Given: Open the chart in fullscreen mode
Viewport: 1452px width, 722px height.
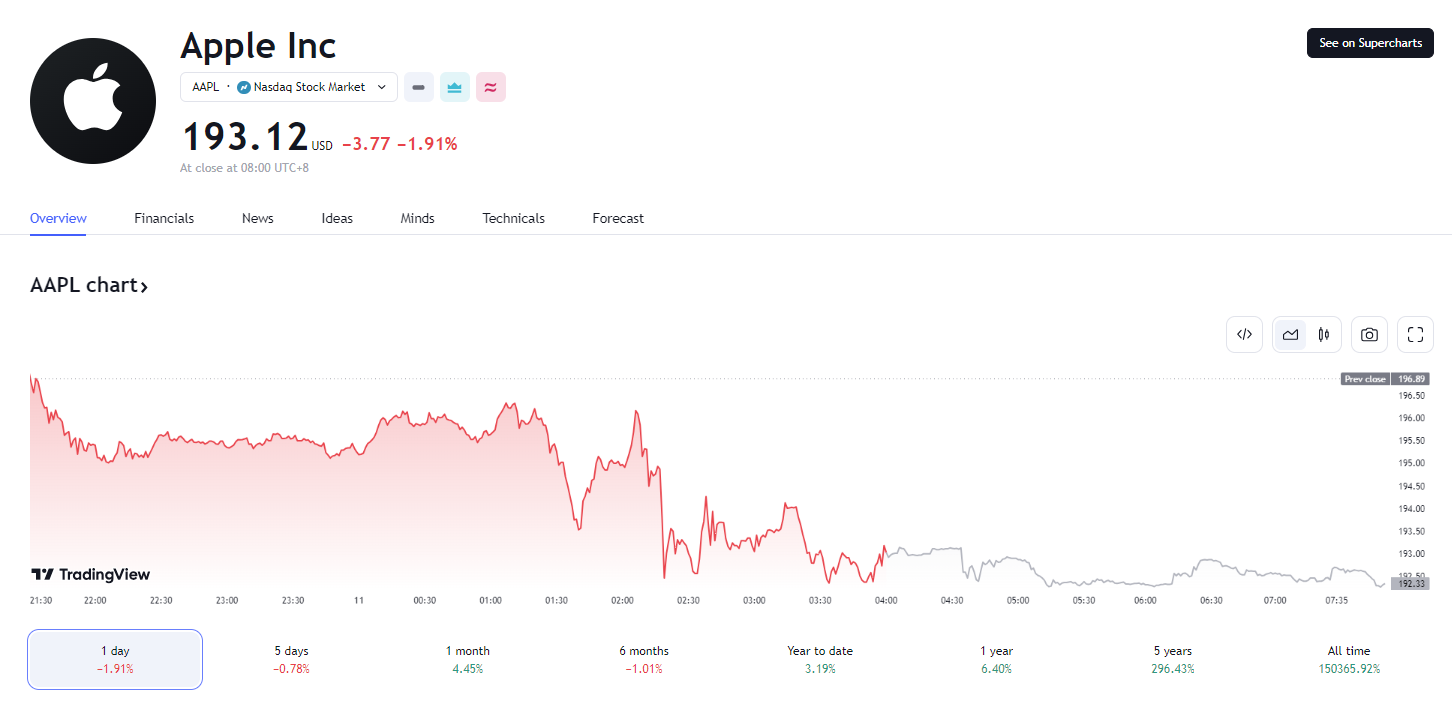Looking at the screenshot, I should tap(1415, 335).
